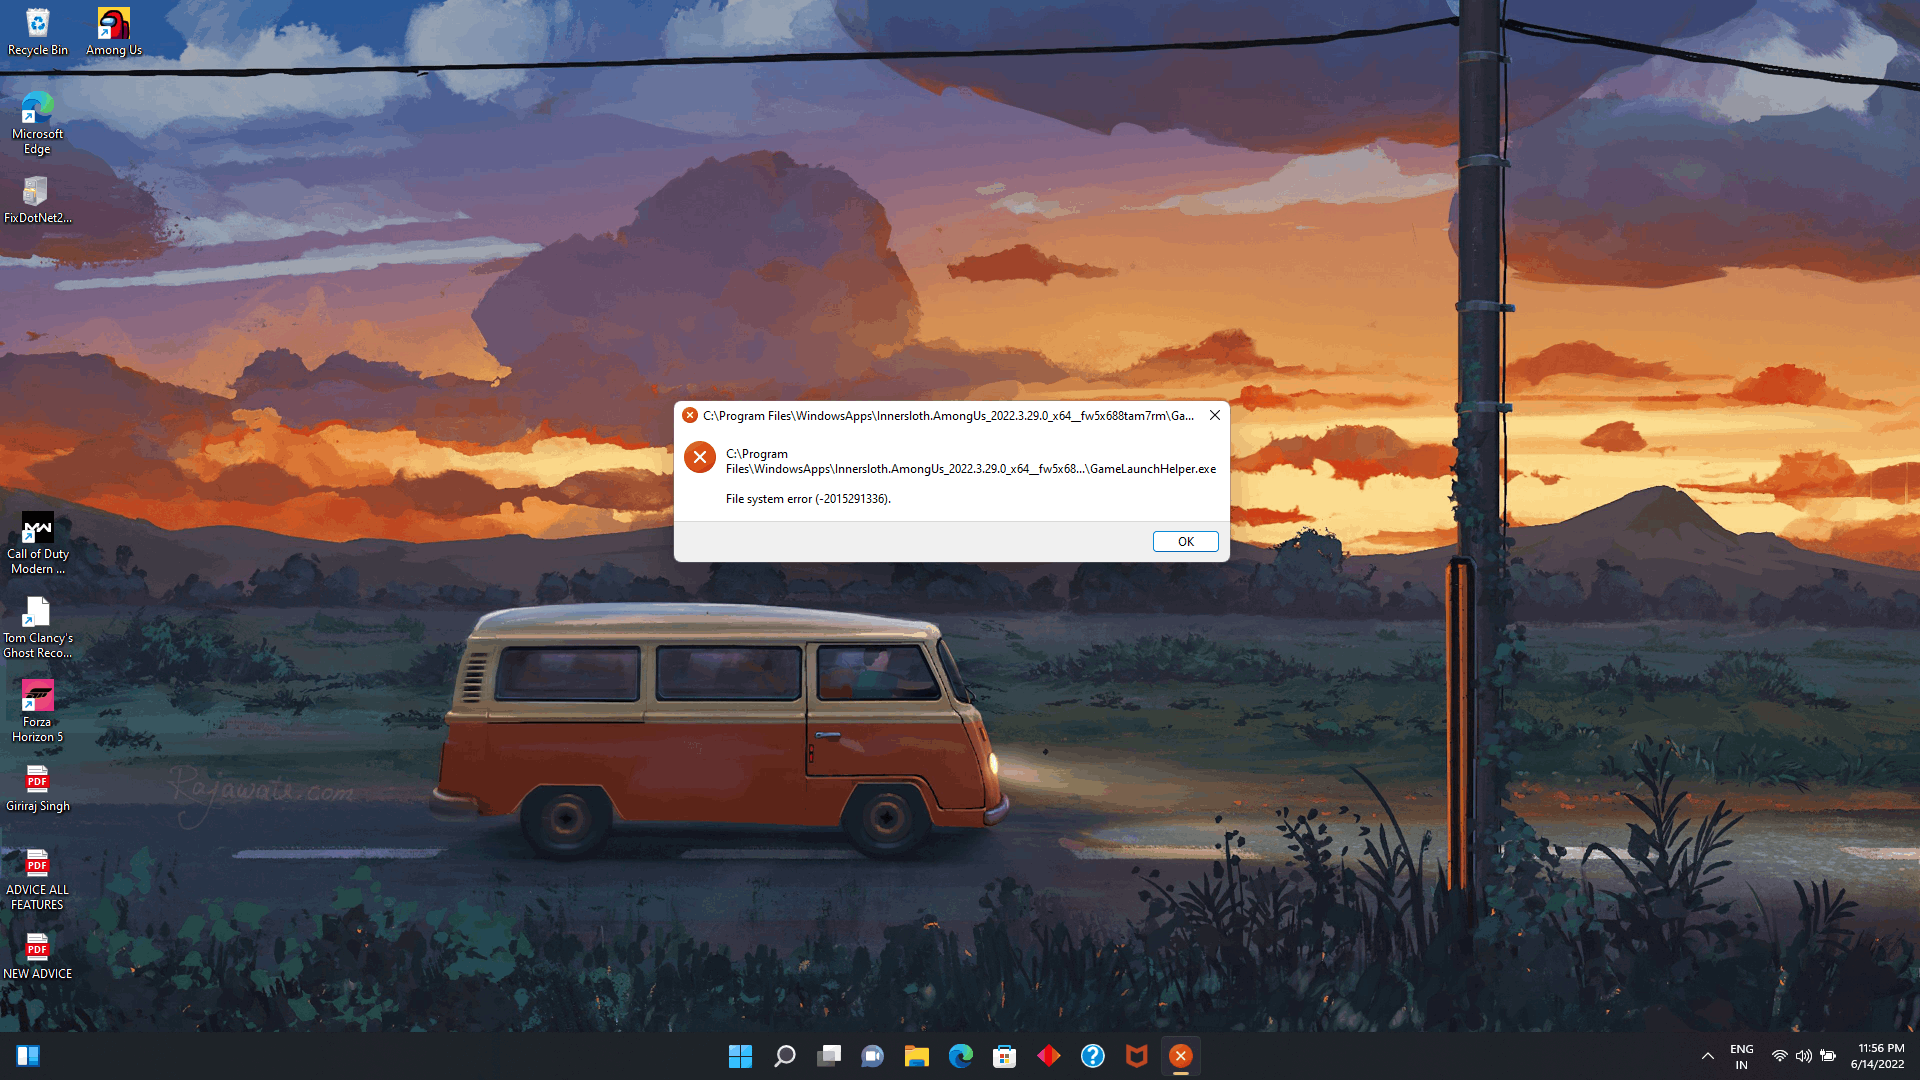This screenshot has width=1920, height=1080.
Task: Focus the error dialog taskbar button
Action: pyautogui.click(x=1181, y=1056)
